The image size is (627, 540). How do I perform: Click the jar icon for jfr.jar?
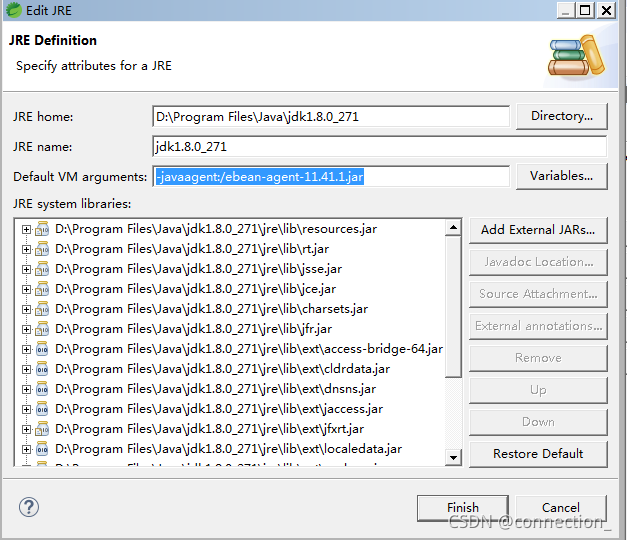click(x=42, y=329)
